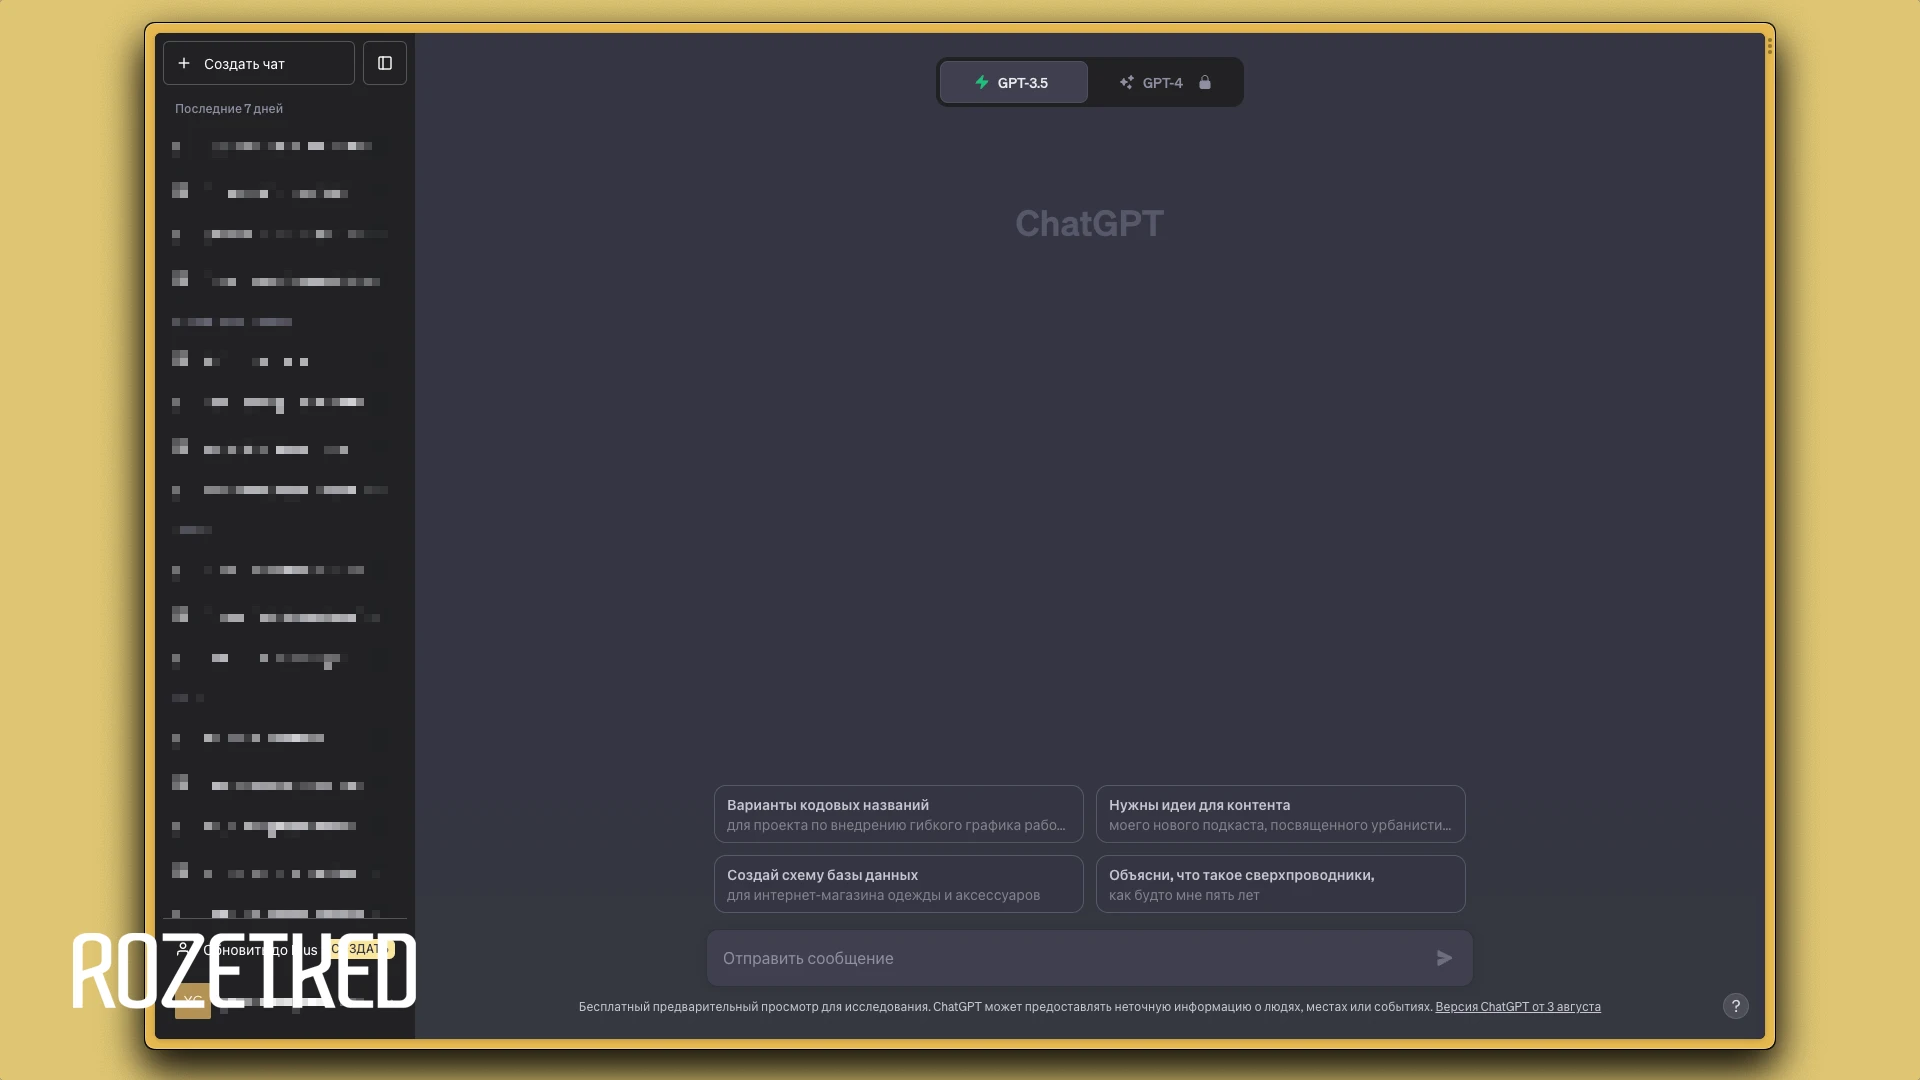Focus the Отправить сообщение input field
This screenshot has width=1920, height=1080.
click(x=1070, y=958)
